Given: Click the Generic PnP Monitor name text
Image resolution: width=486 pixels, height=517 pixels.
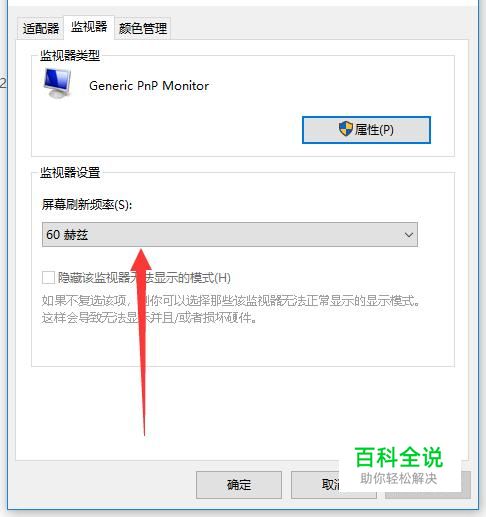Looking at the screenshot, I should 149,86.
